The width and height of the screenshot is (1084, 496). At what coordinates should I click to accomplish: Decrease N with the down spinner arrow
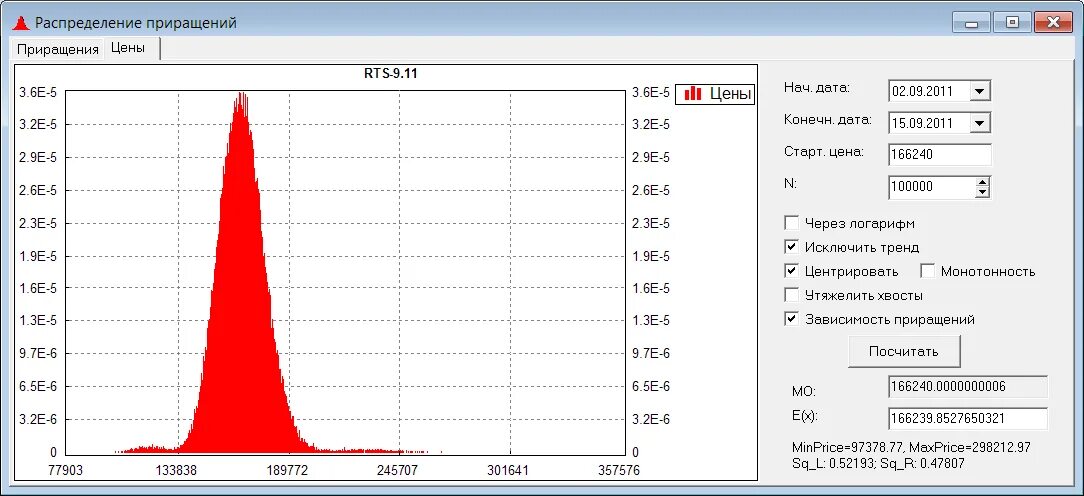point(982,192)
